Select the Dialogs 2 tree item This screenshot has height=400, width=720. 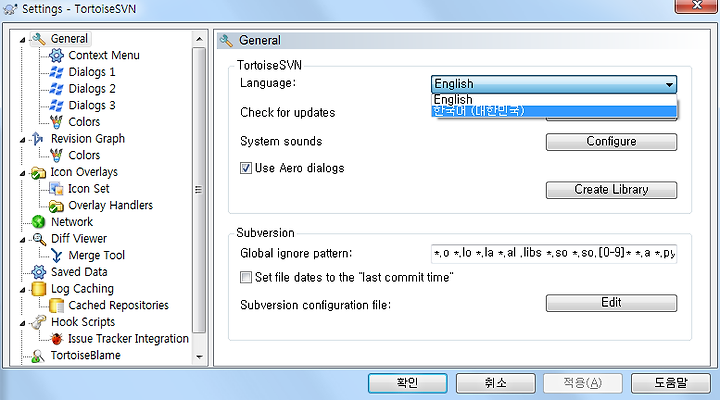92,89
